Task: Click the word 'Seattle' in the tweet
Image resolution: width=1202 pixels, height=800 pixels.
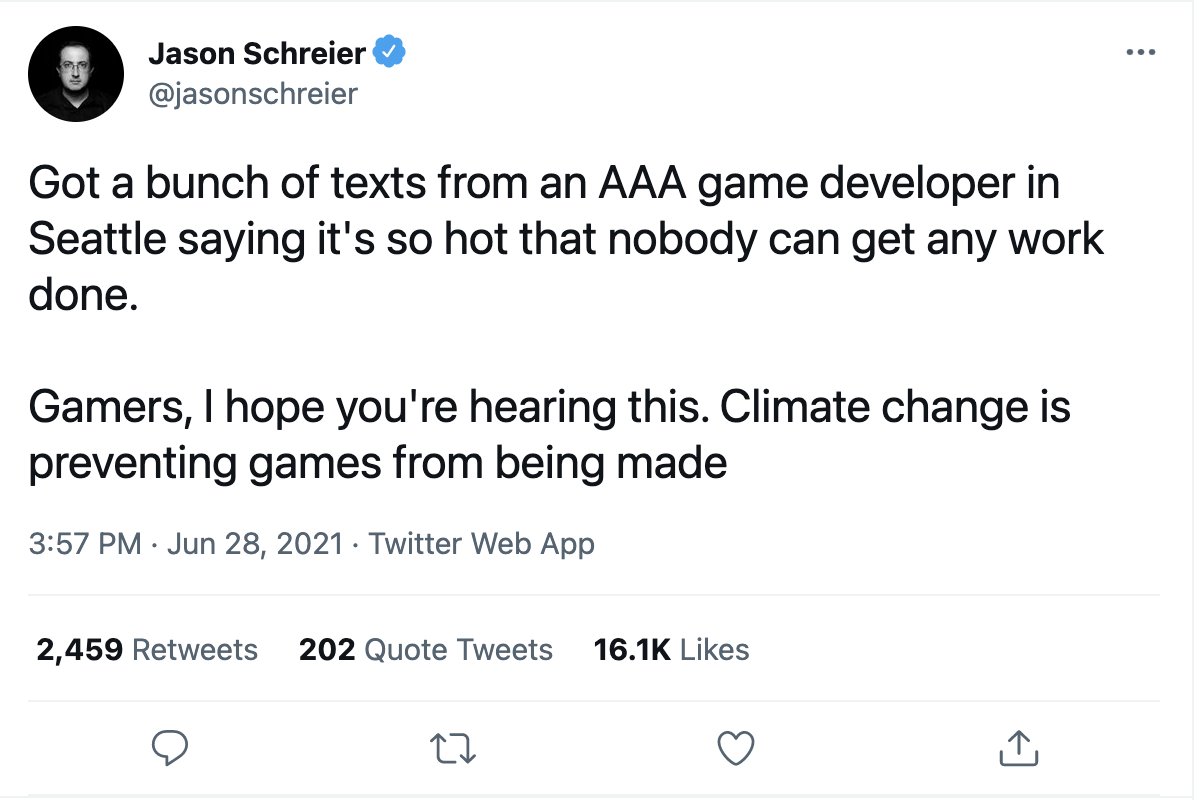Action: pos(97,240)
